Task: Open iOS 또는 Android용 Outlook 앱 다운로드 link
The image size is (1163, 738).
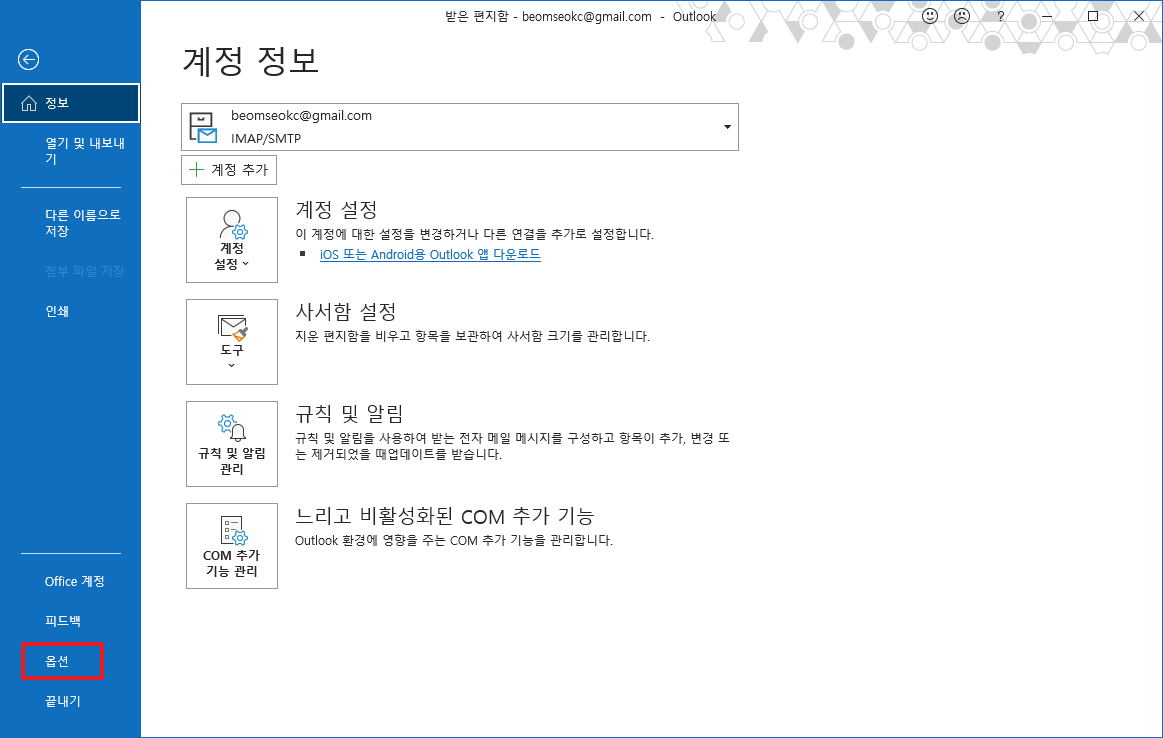Action: pyautogui.click(x=430, y=254)
